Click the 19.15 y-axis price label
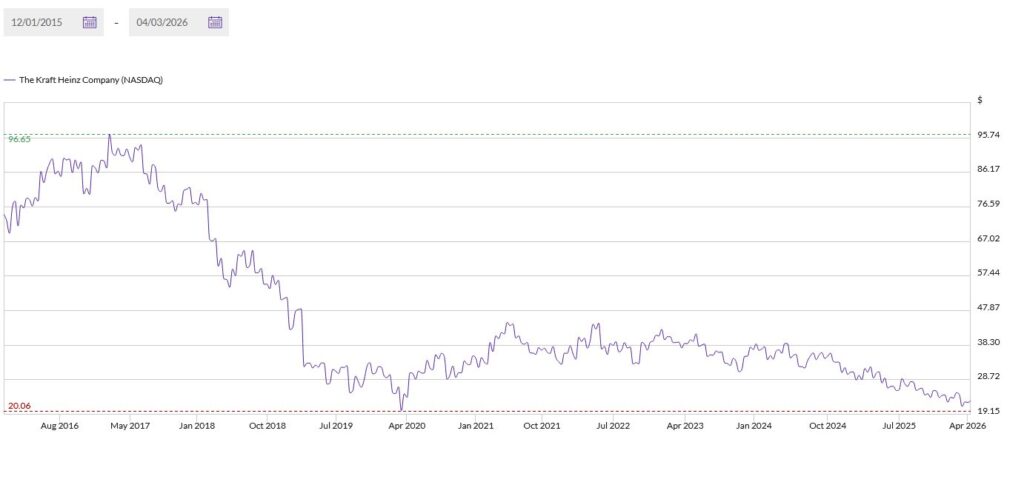This screenshot has width=1024, height=482. (x=988, y=411)
